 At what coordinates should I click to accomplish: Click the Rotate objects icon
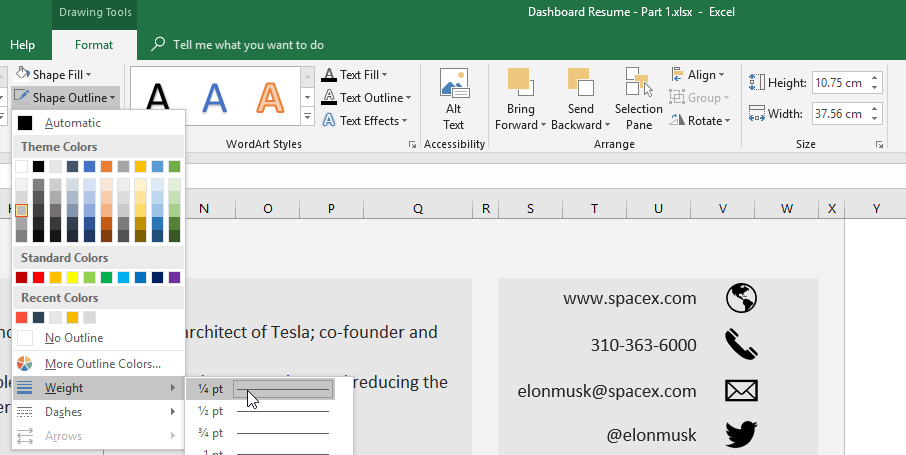click(x=677, y=120)
